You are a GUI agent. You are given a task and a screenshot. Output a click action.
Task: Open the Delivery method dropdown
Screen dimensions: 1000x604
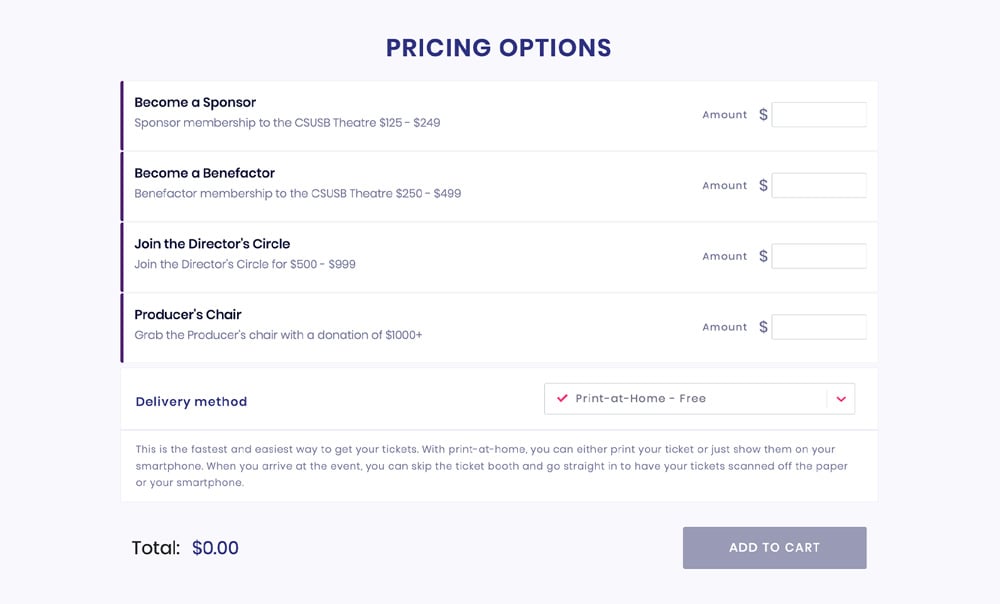pos(699,399)
